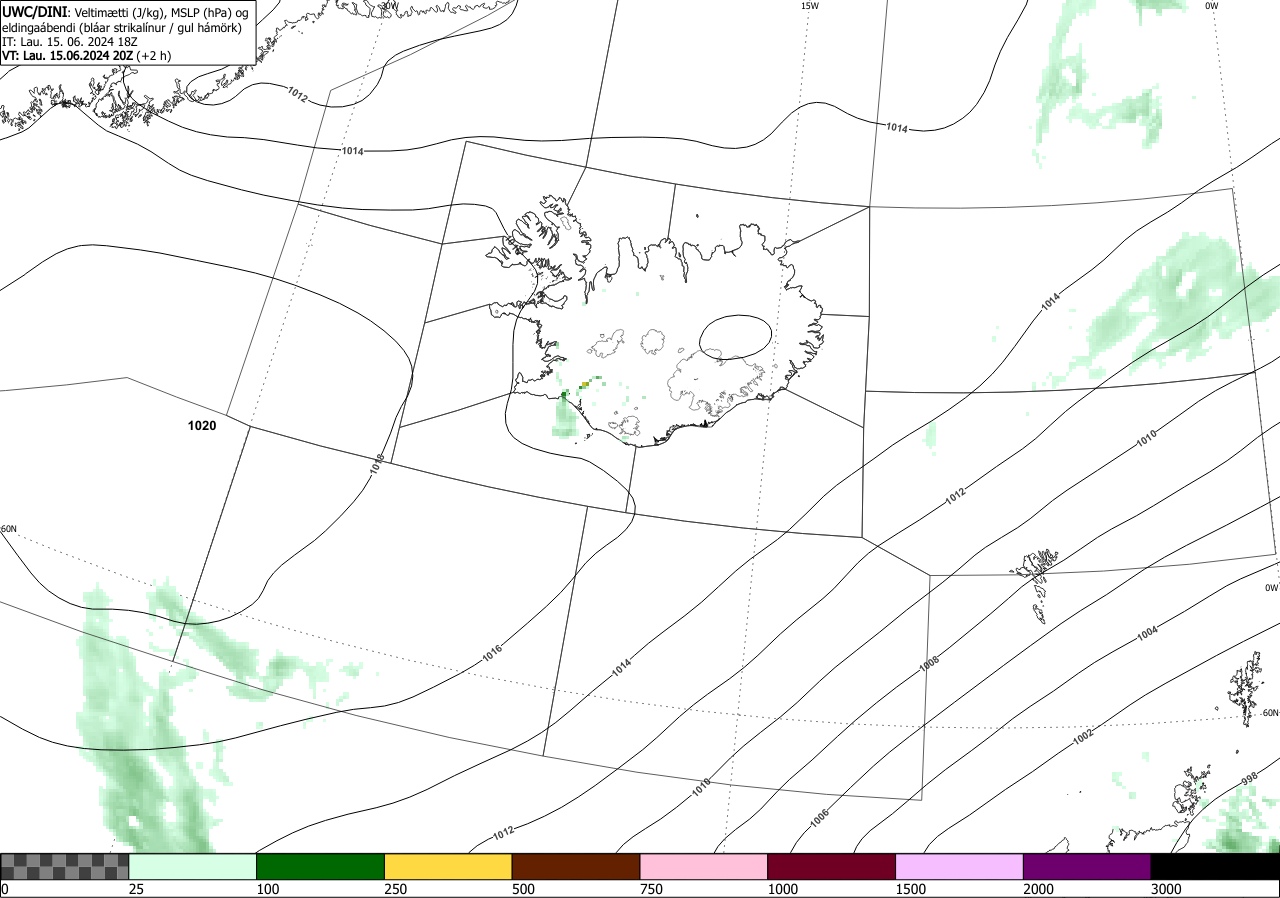Choose the black legend swatch above 3000
This screenshot has height=898, width=1280.
coord(1215,866)
